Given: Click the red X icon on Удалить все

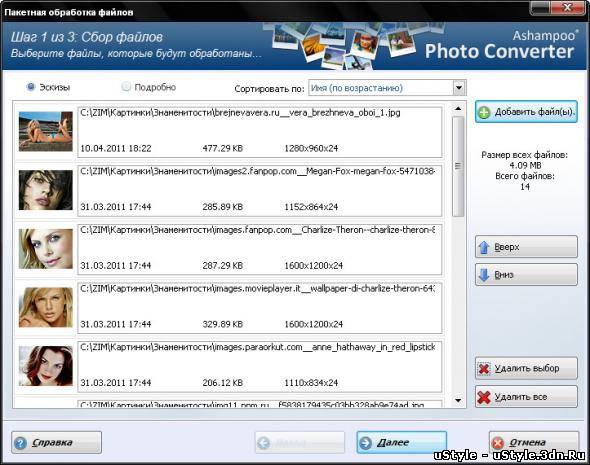Looking at the screenshot, I should pyautogui.click(x=484, y=397).
